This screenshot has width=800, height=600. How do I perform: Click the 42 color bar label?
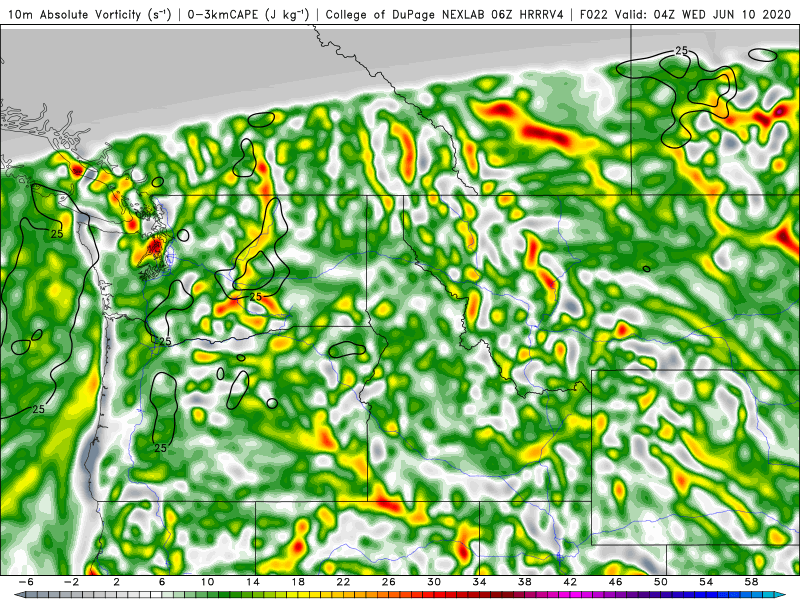click(570, 582)
